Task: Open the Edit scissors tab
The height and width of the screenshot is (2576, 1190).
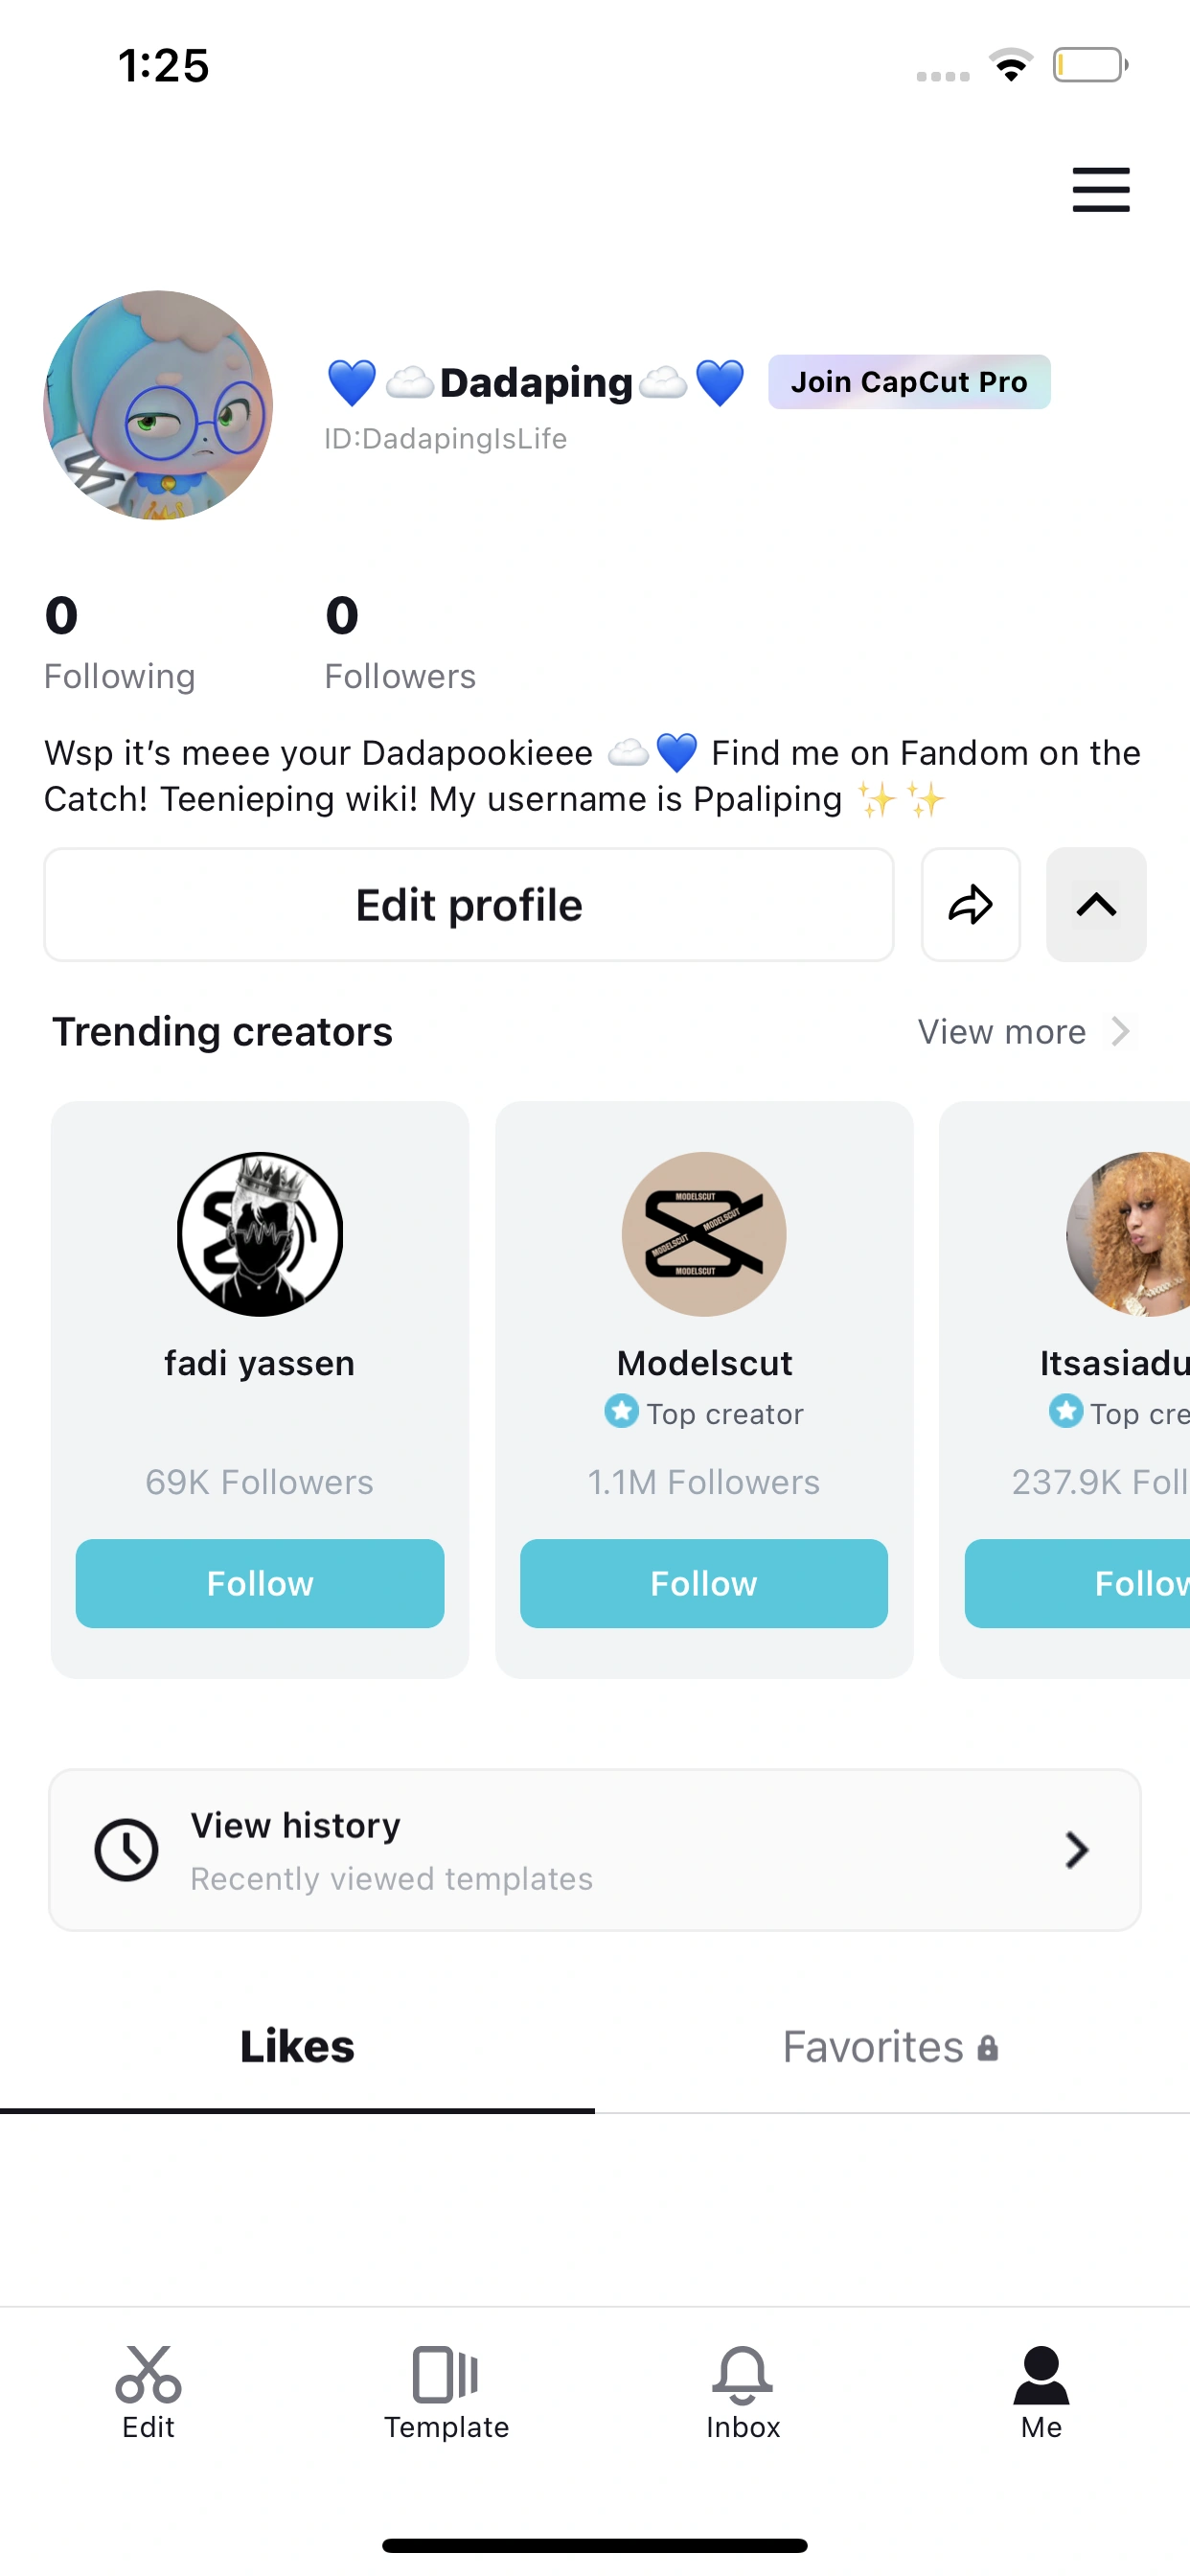Action: pos(148,2390)
